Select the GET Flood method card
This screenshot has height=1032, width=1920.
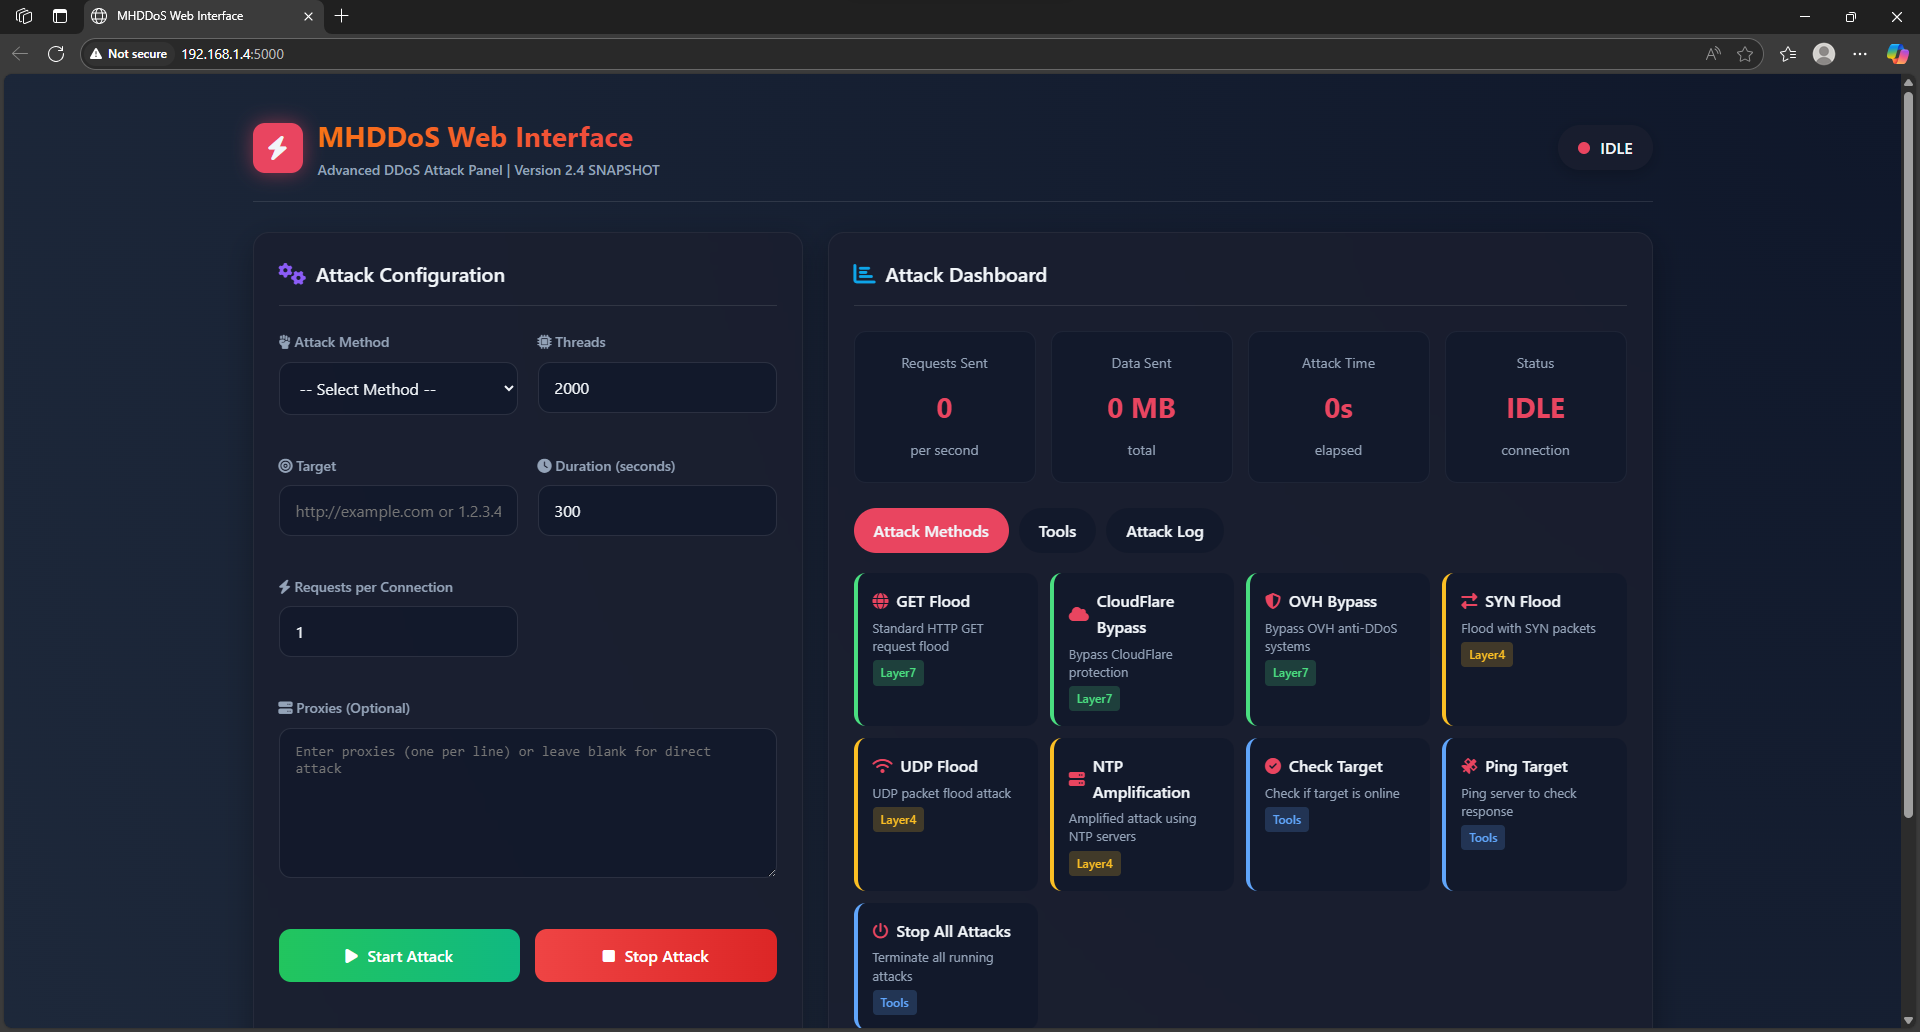pyautogui.click(x=946, y=649)
